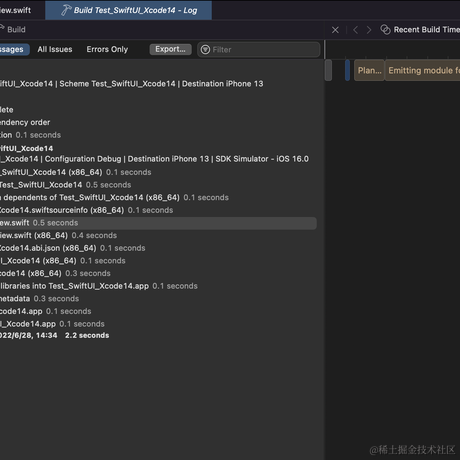Select the Build breadcrumb item
The image size is (460, 460).
tap(16, 30)
